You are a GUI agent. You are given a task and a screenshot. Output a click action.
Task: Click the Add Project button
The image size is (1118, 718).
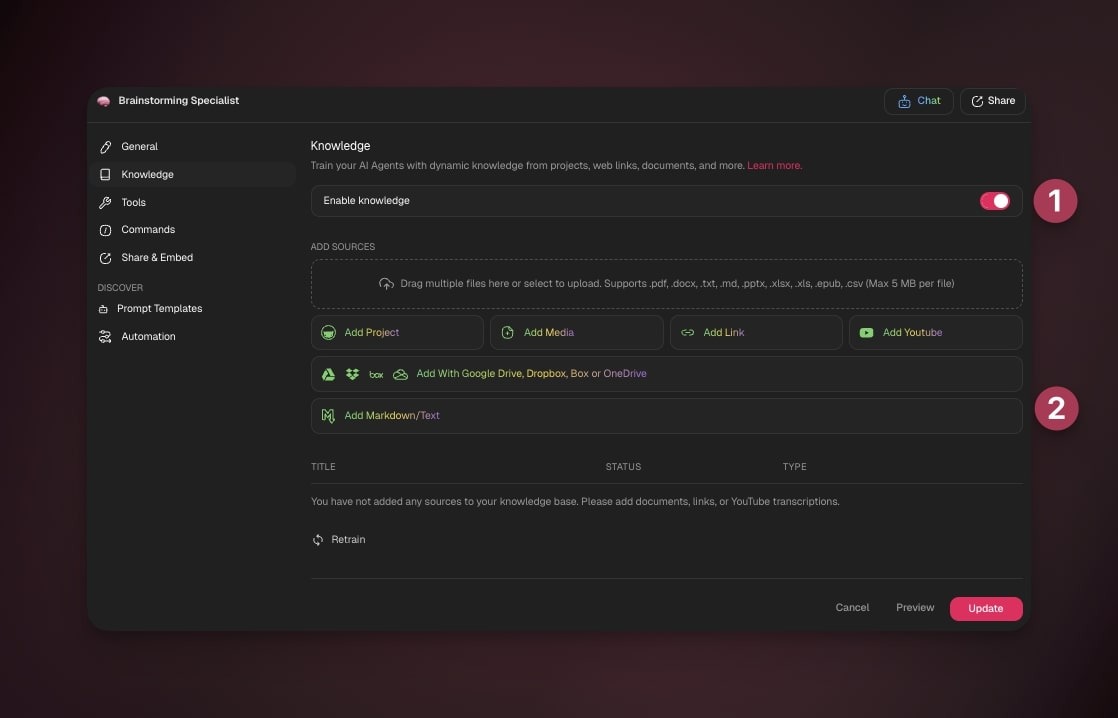click(397, 333)
